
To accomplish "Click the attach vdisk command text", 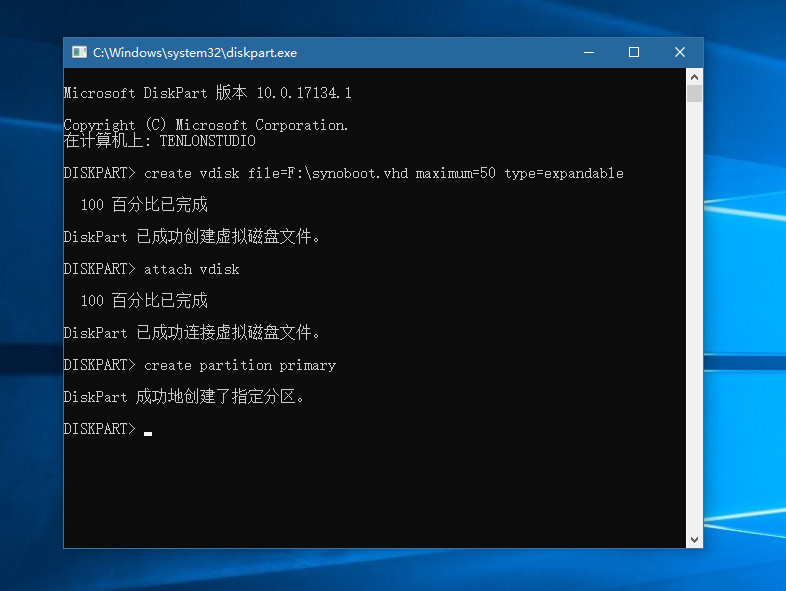I will pos(191,269).
